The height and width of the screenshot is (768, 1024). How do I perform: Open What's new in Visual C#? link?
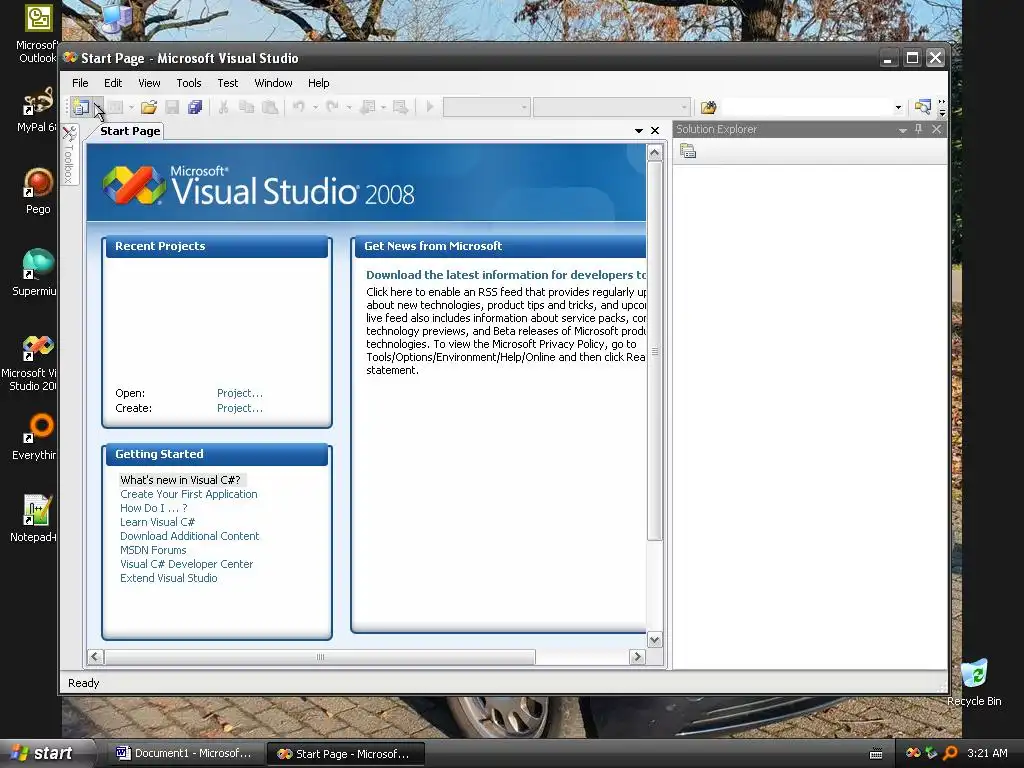(180, 480)
